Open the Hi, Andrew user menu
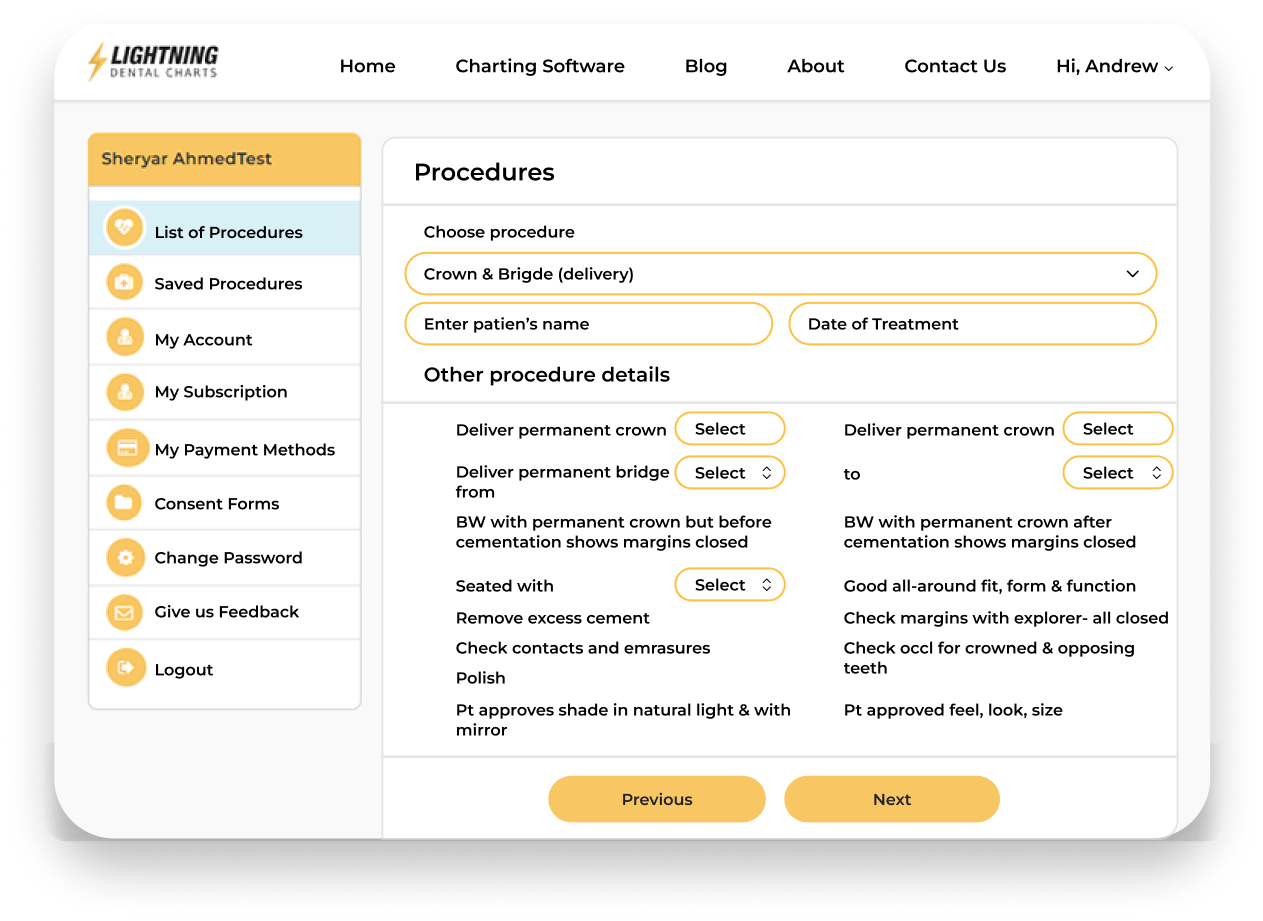This screenshot has width=1263, height=921. pyautogui.click(x=1114, y=66)
